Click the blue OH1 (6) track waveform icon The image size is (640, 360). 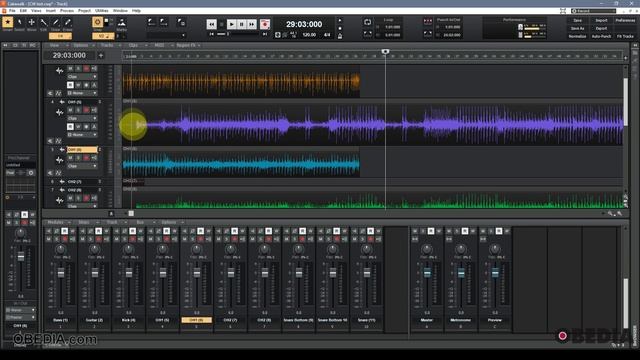pyautogui.click(x=60, y=160)
